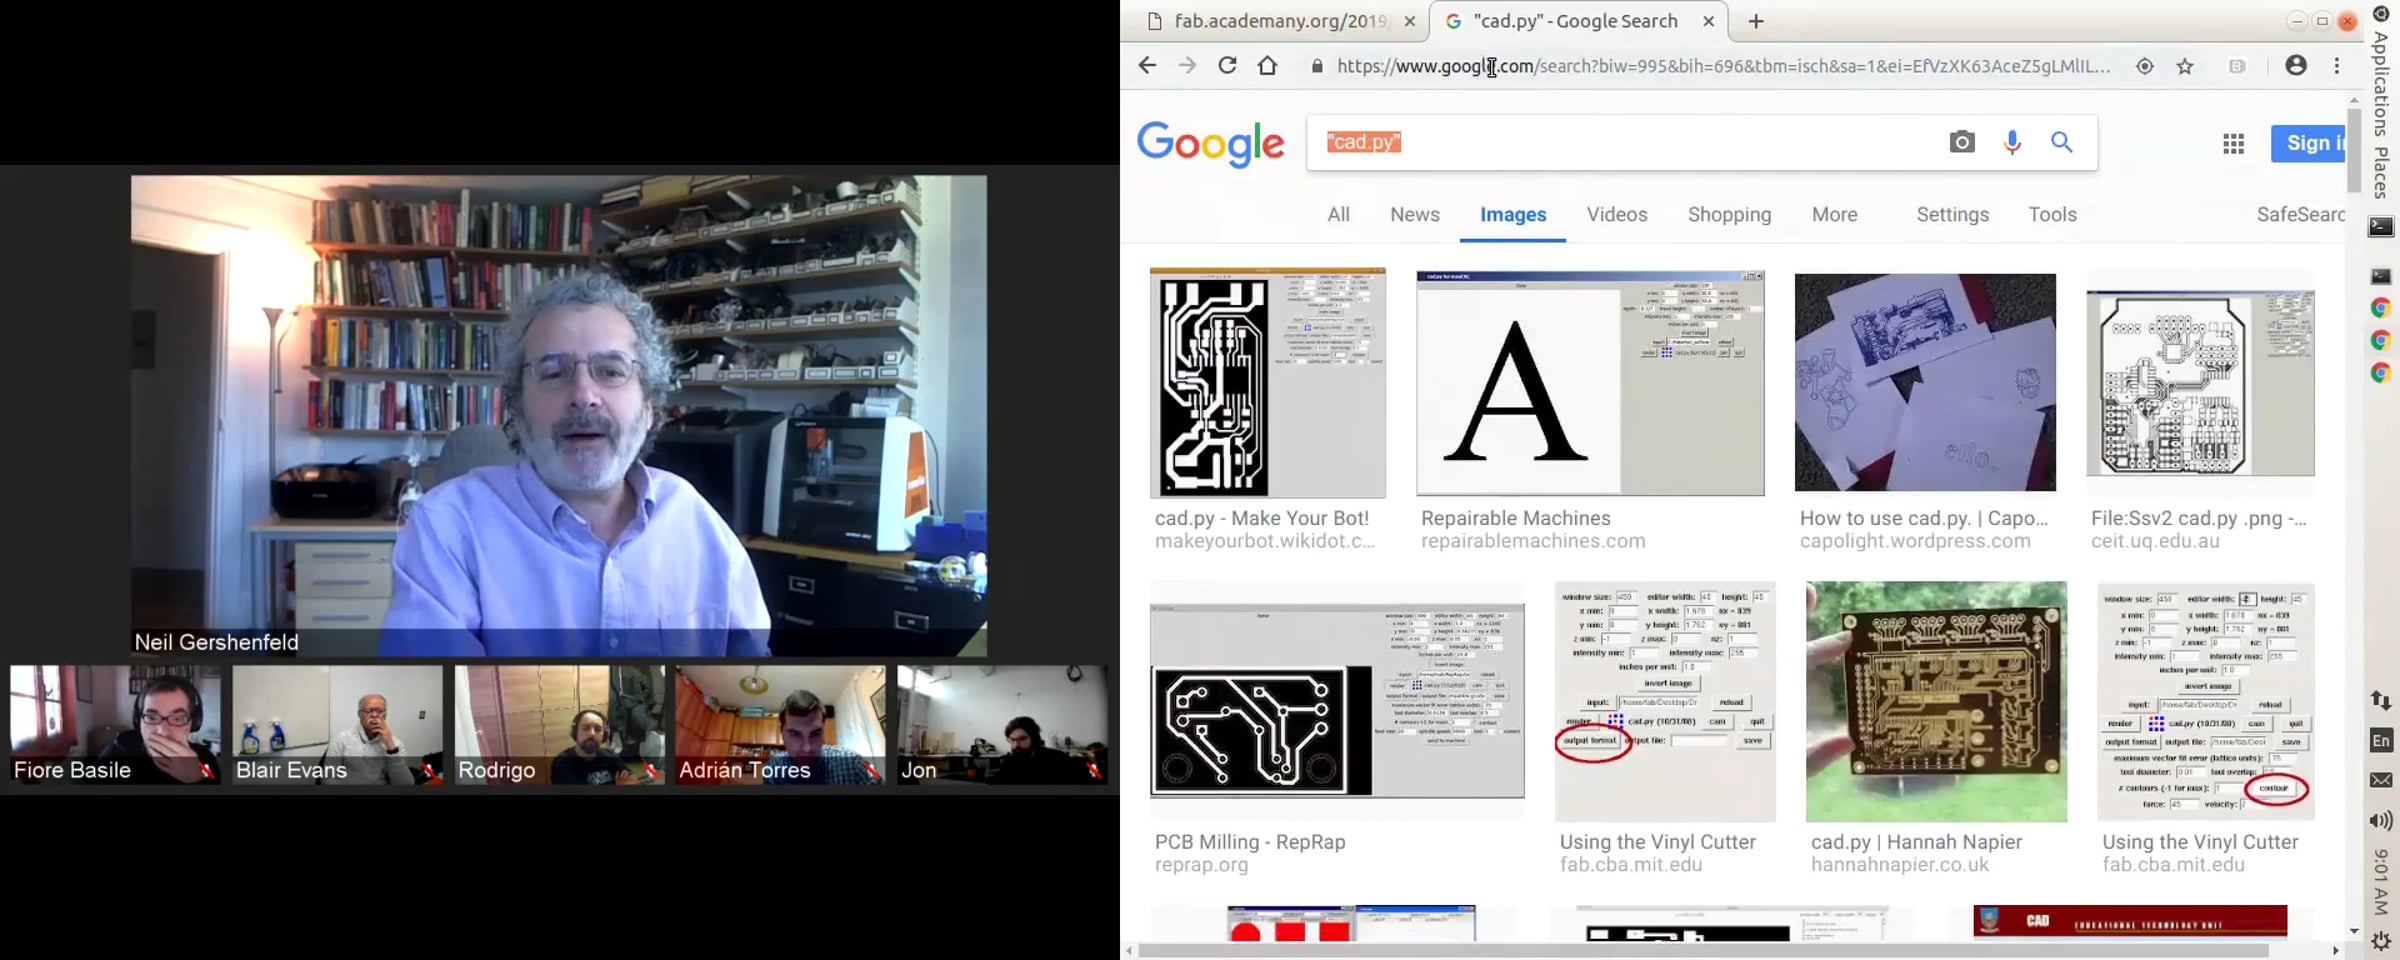Click the "cad.py - Make Your Bot!" result title
The width and height of the screenshot is (2400, 960).
(x=1262, y=518)
